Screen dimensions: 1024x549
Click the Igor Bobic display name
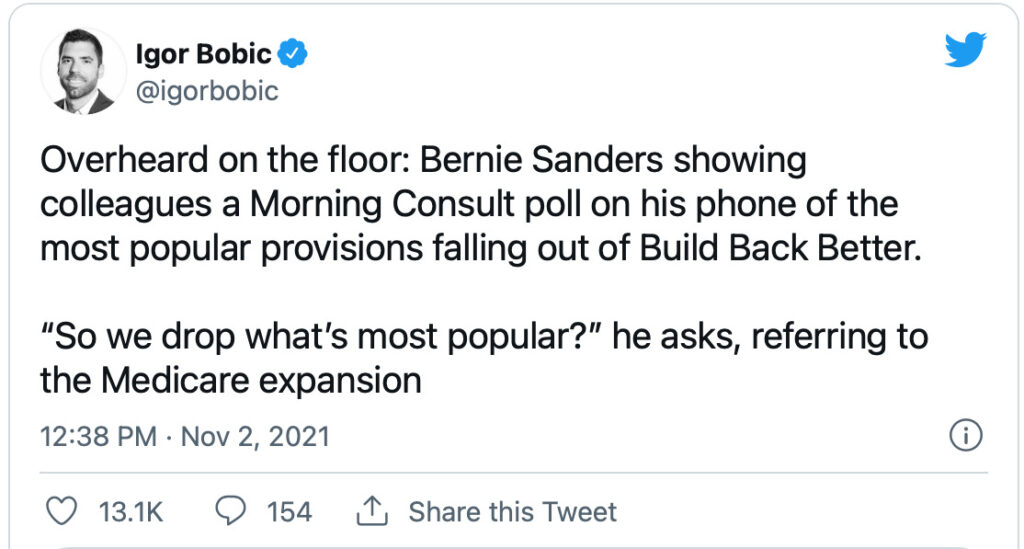pyautogui.click(x=203, y=53)
